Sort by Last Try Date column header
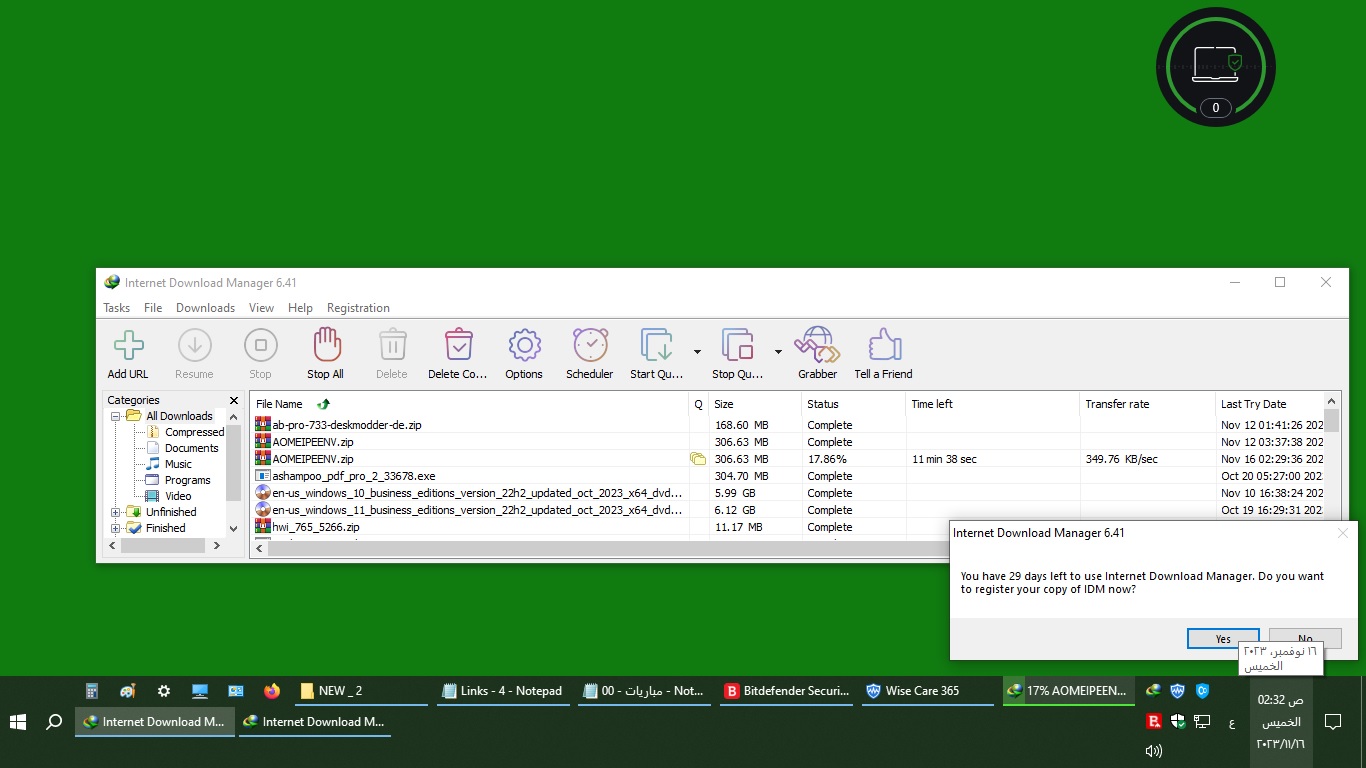Viewport: 1366px width, 768px height. pos(1269,404)
